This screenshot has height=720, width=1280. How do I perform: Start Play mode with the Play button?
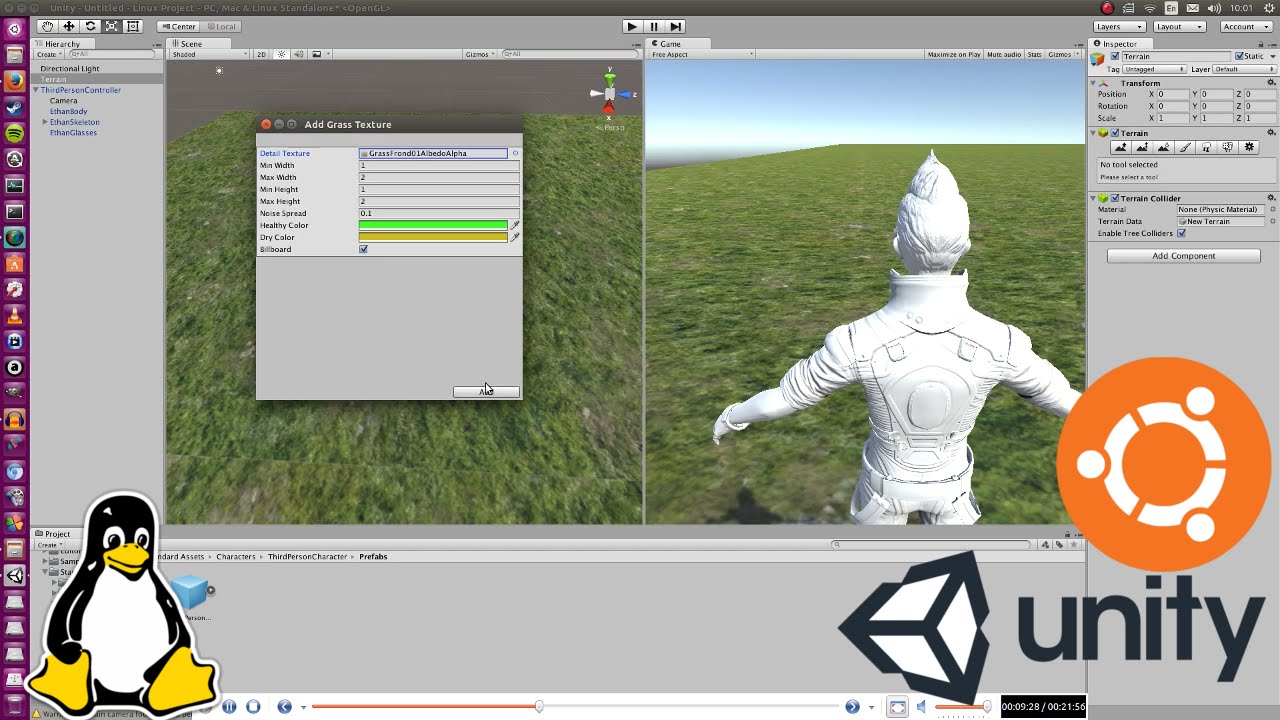pos(631,26)
